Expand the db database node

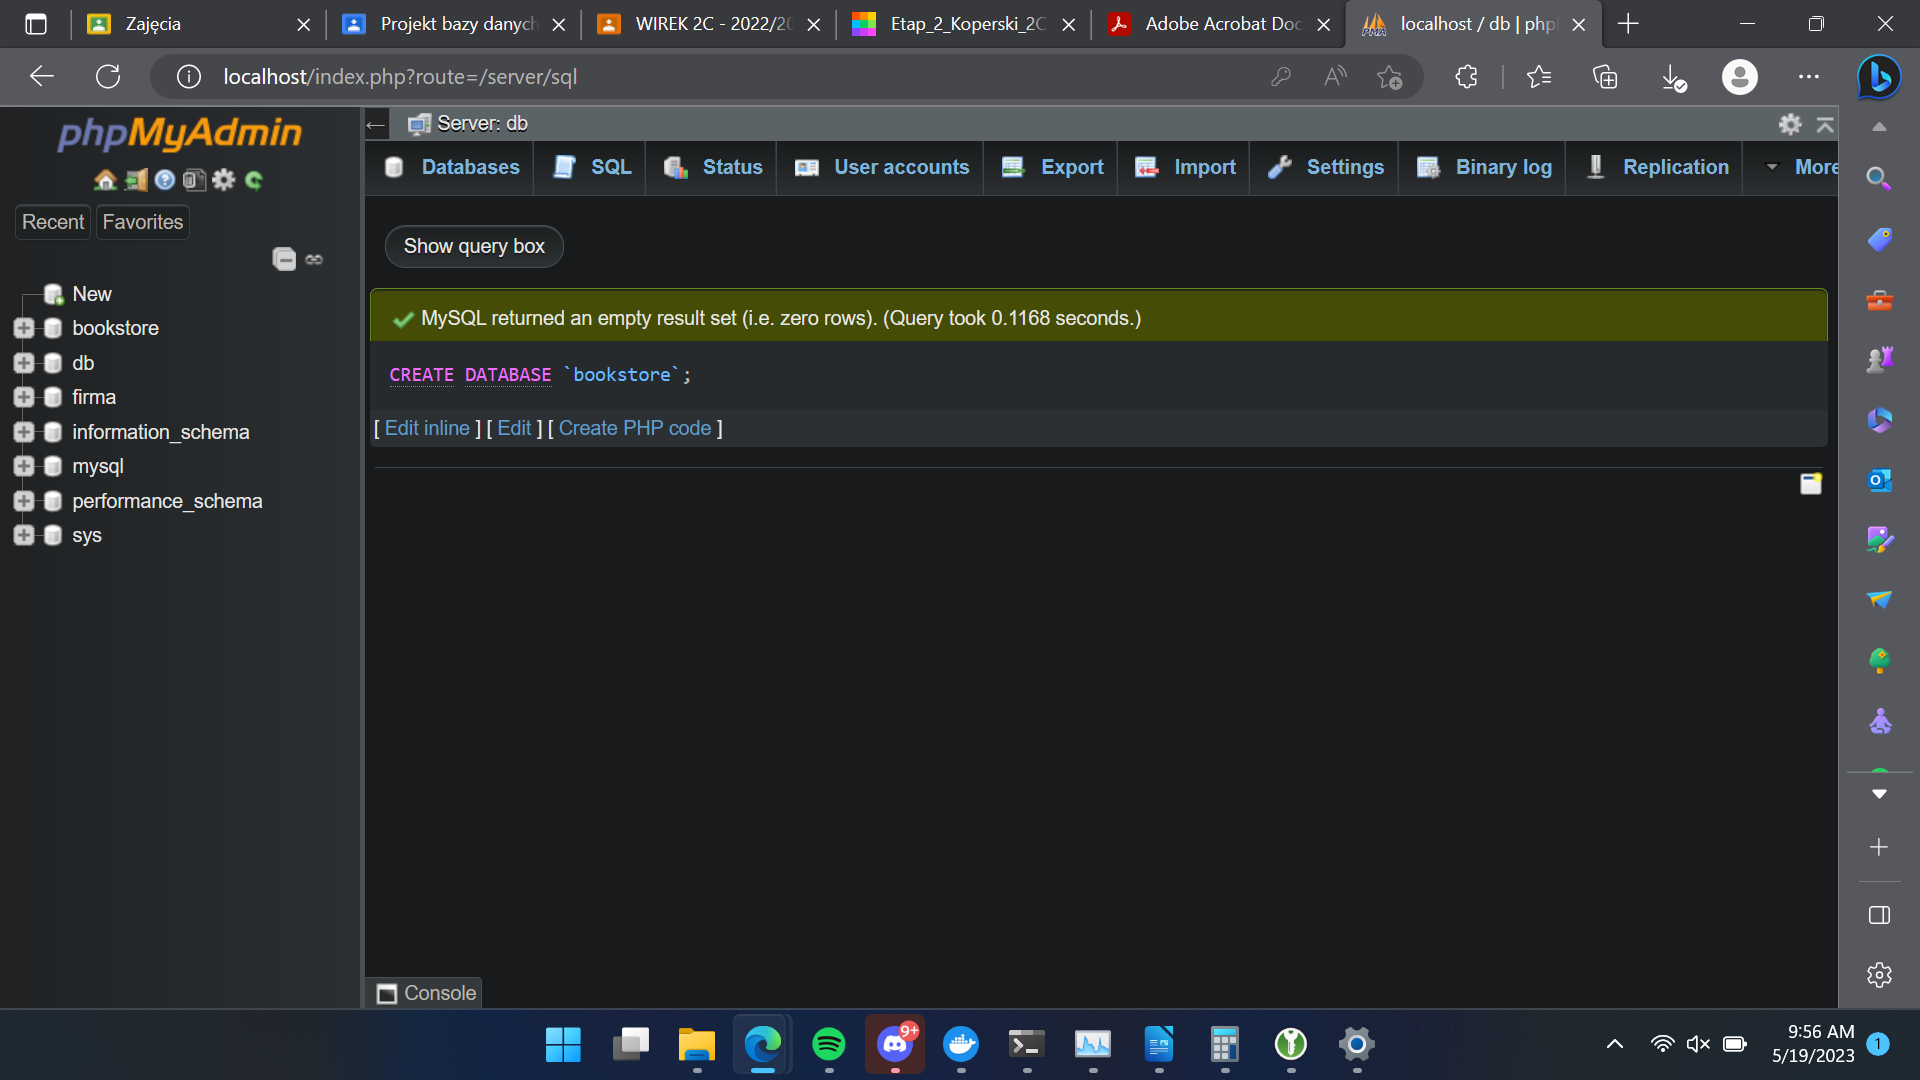(x=24, y=363)
